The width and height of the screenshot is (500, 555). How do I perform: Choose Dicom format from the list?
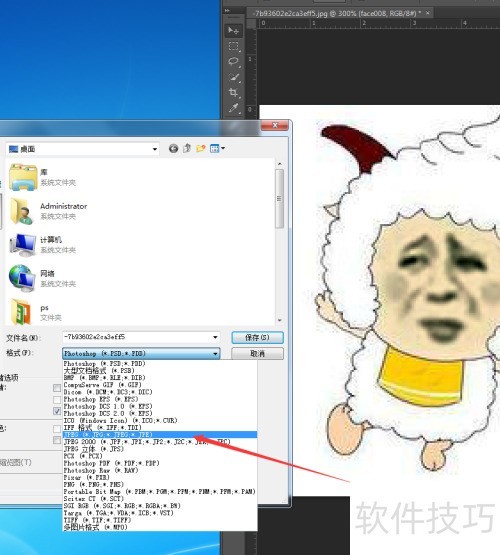click(x=160, y=392)
